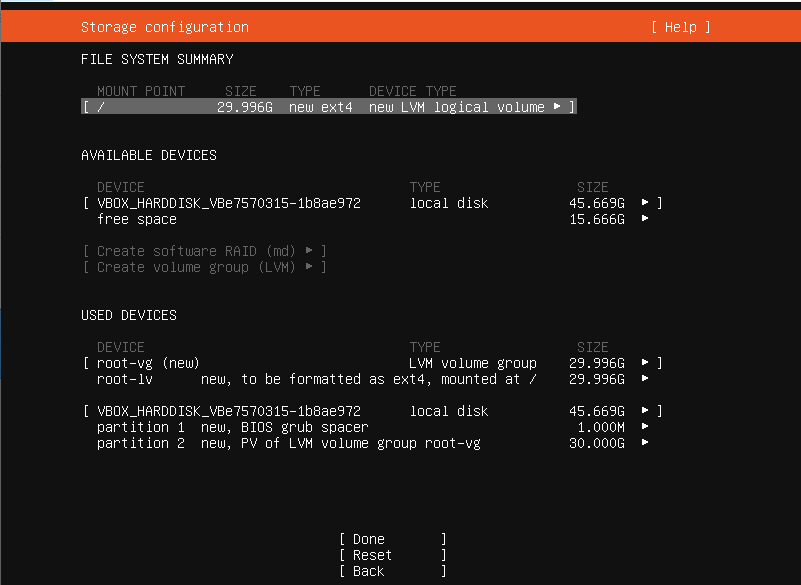Click the Done button
The image size is (801, 585).
click(393, 539)
